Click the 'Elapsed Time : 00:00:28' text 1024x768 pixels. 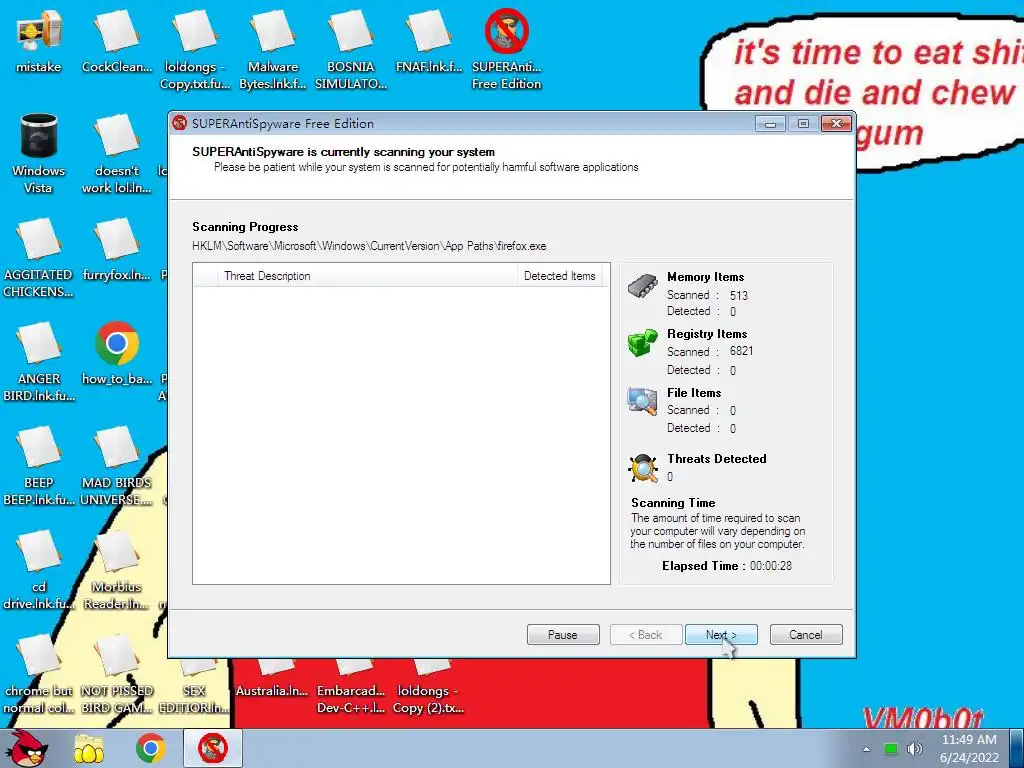(727, 566)
